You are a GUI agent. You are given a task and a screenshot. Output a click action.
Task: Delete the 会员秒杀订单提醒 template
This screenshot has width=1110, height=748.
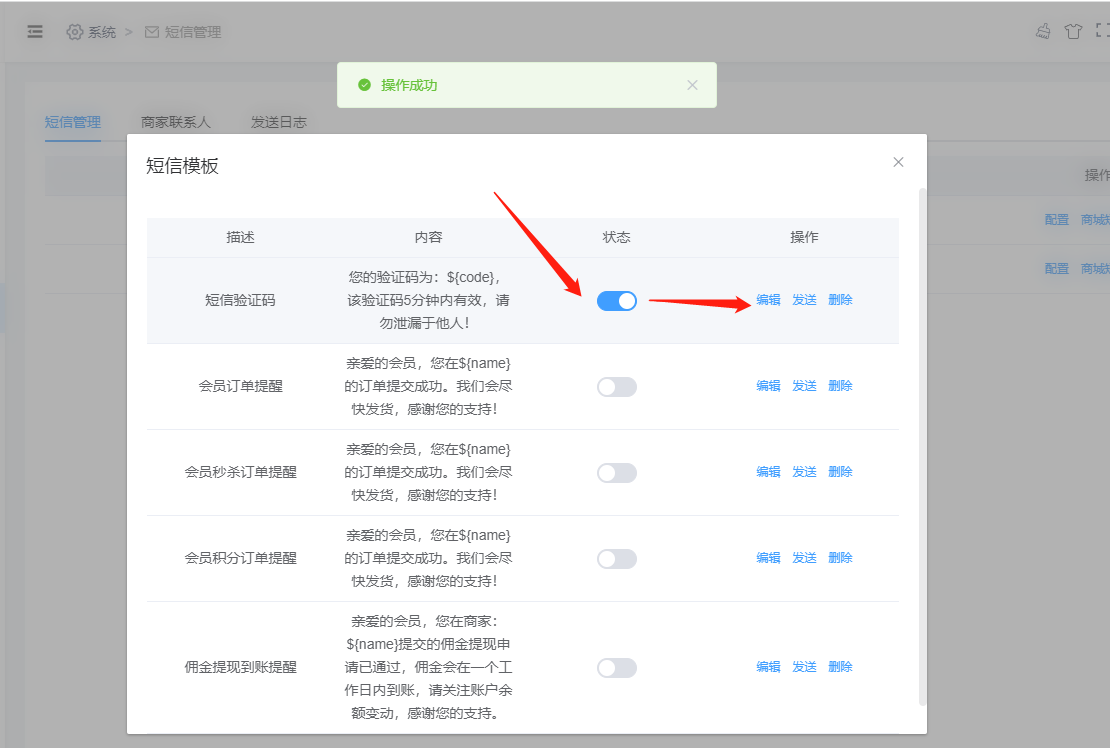[x=840, y=472]
